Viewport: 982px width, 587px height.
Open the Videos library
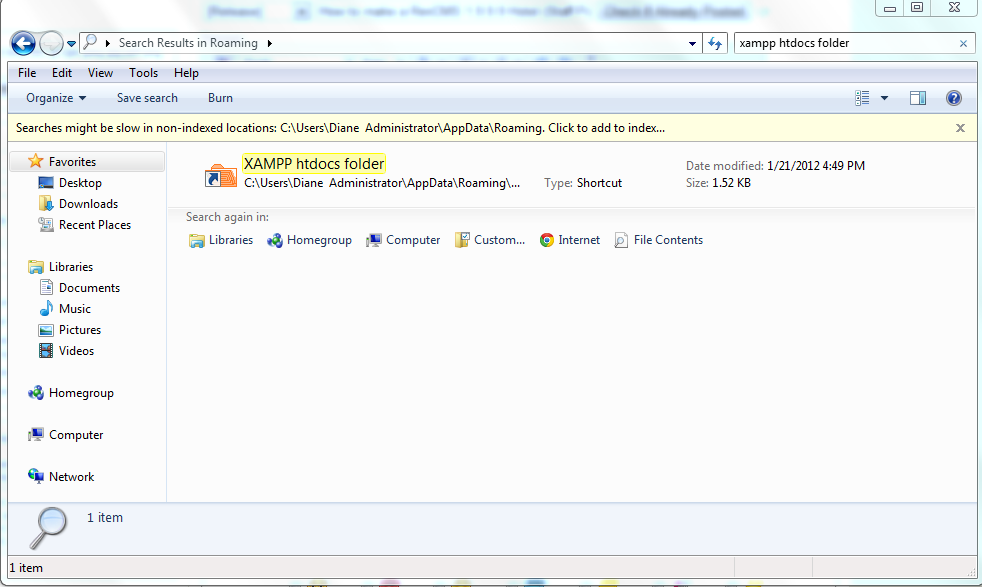coord(76,351)
